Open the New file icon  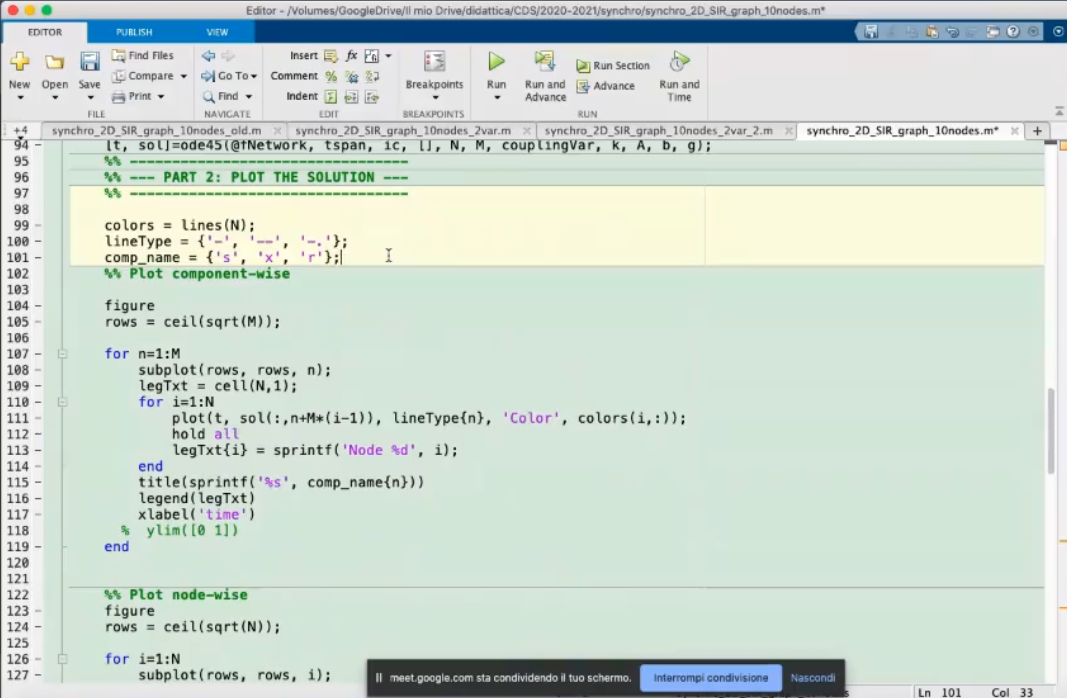(x=19, y=62)
